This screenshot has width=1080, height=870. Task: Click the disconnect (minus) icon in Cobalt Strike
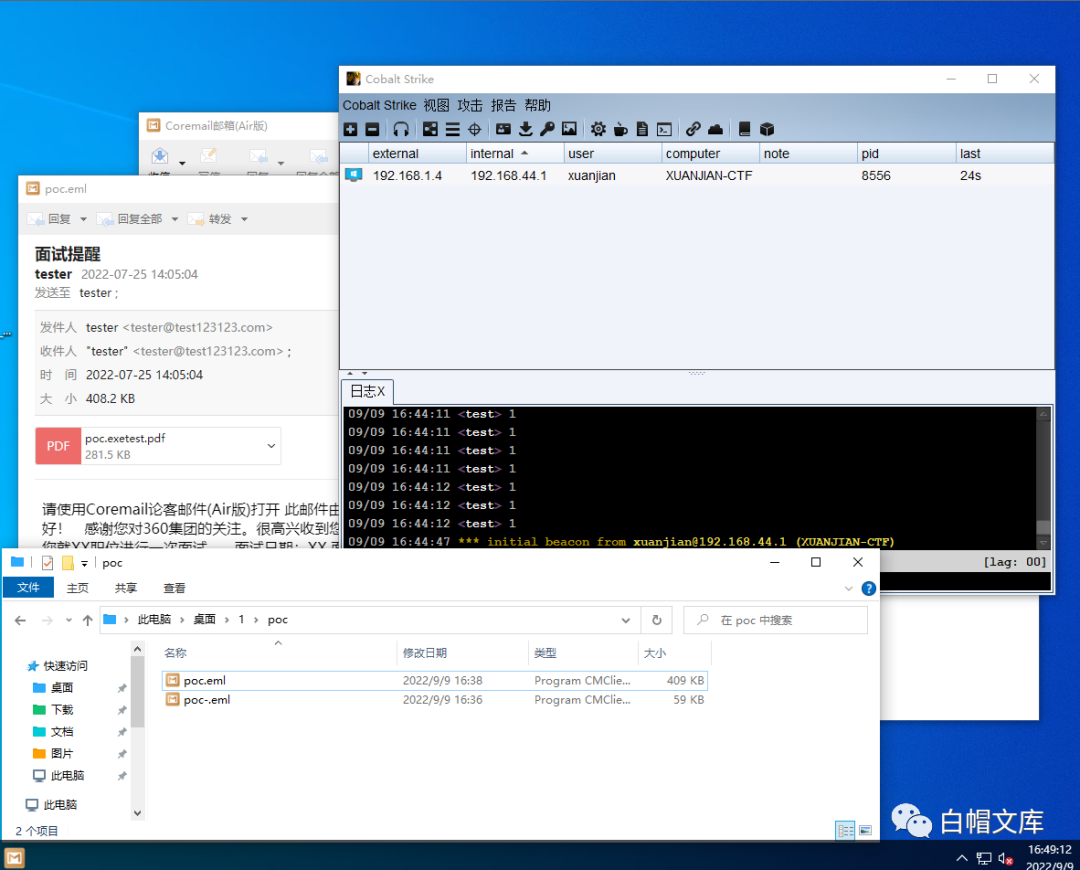372,129
